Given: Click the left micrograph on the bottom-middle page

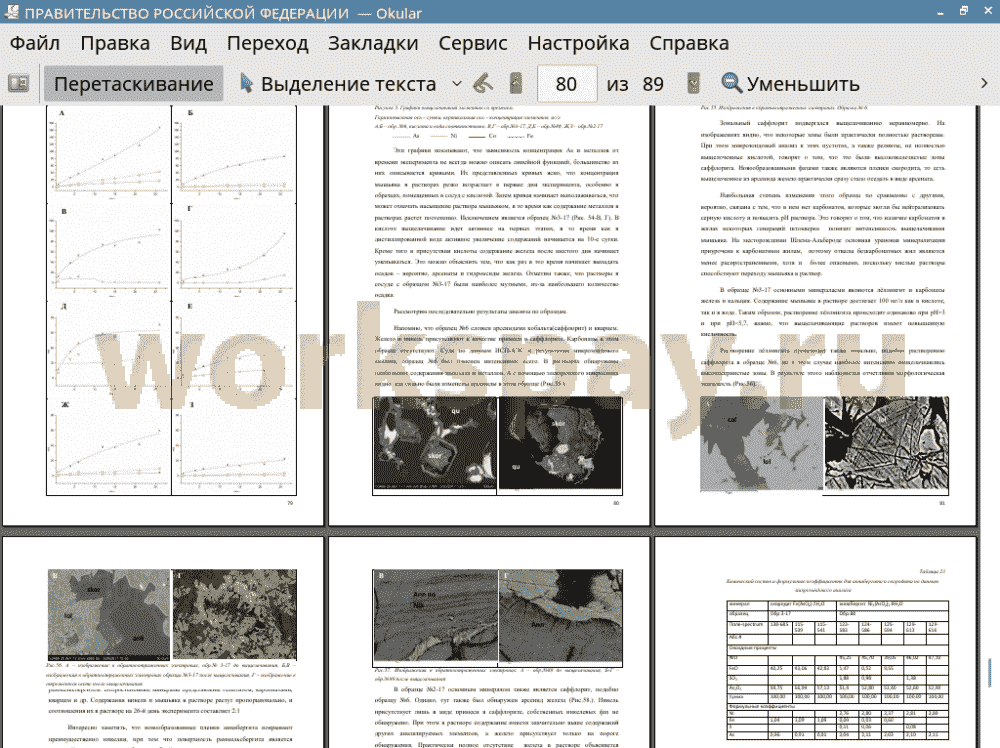Looking at the screenshot, I should click(x=435, y=616).
